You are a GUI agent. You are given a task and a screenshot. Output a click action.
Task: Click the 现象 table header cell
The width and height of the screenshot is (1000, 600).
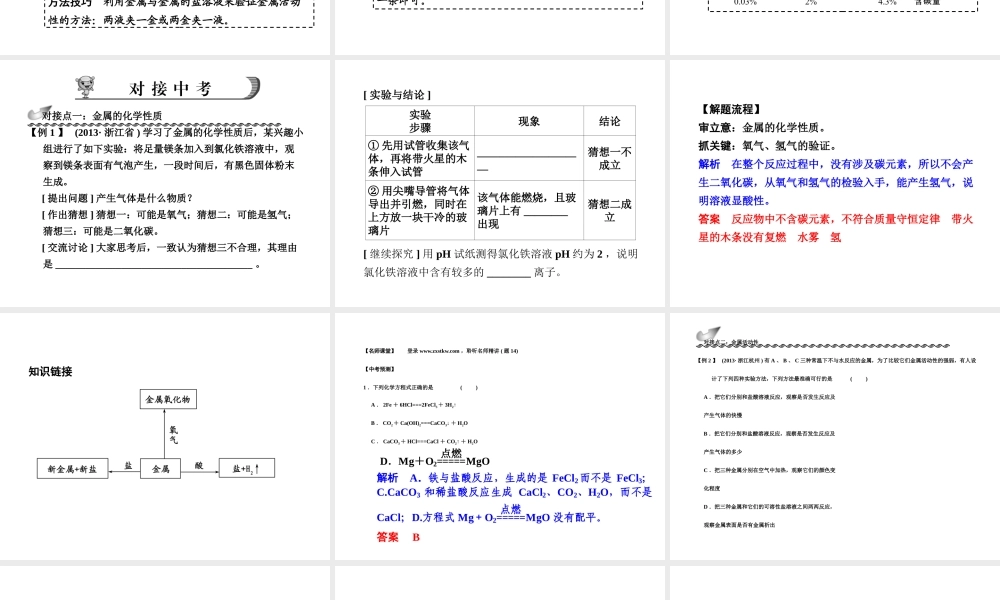click(x=529, y=121)
